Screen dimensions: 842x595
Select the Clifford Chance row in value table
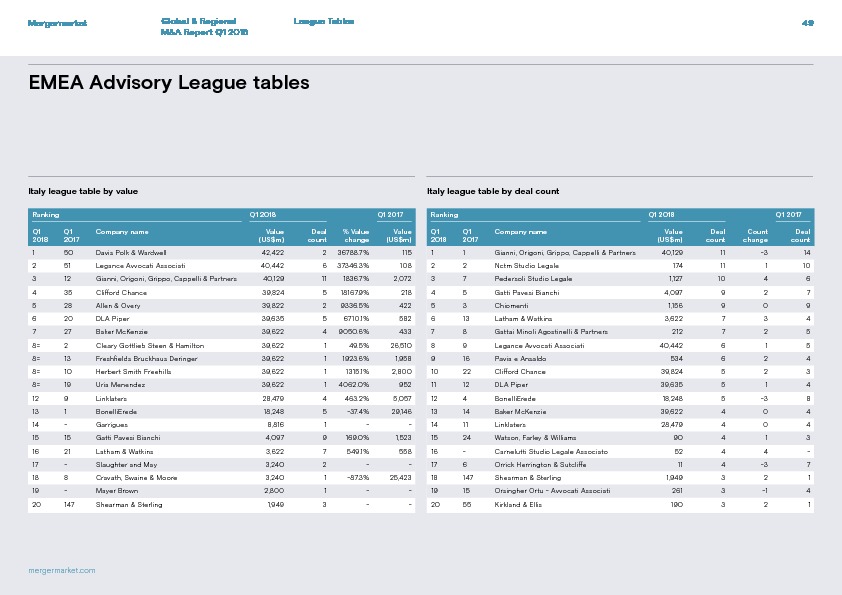point(222,292)
